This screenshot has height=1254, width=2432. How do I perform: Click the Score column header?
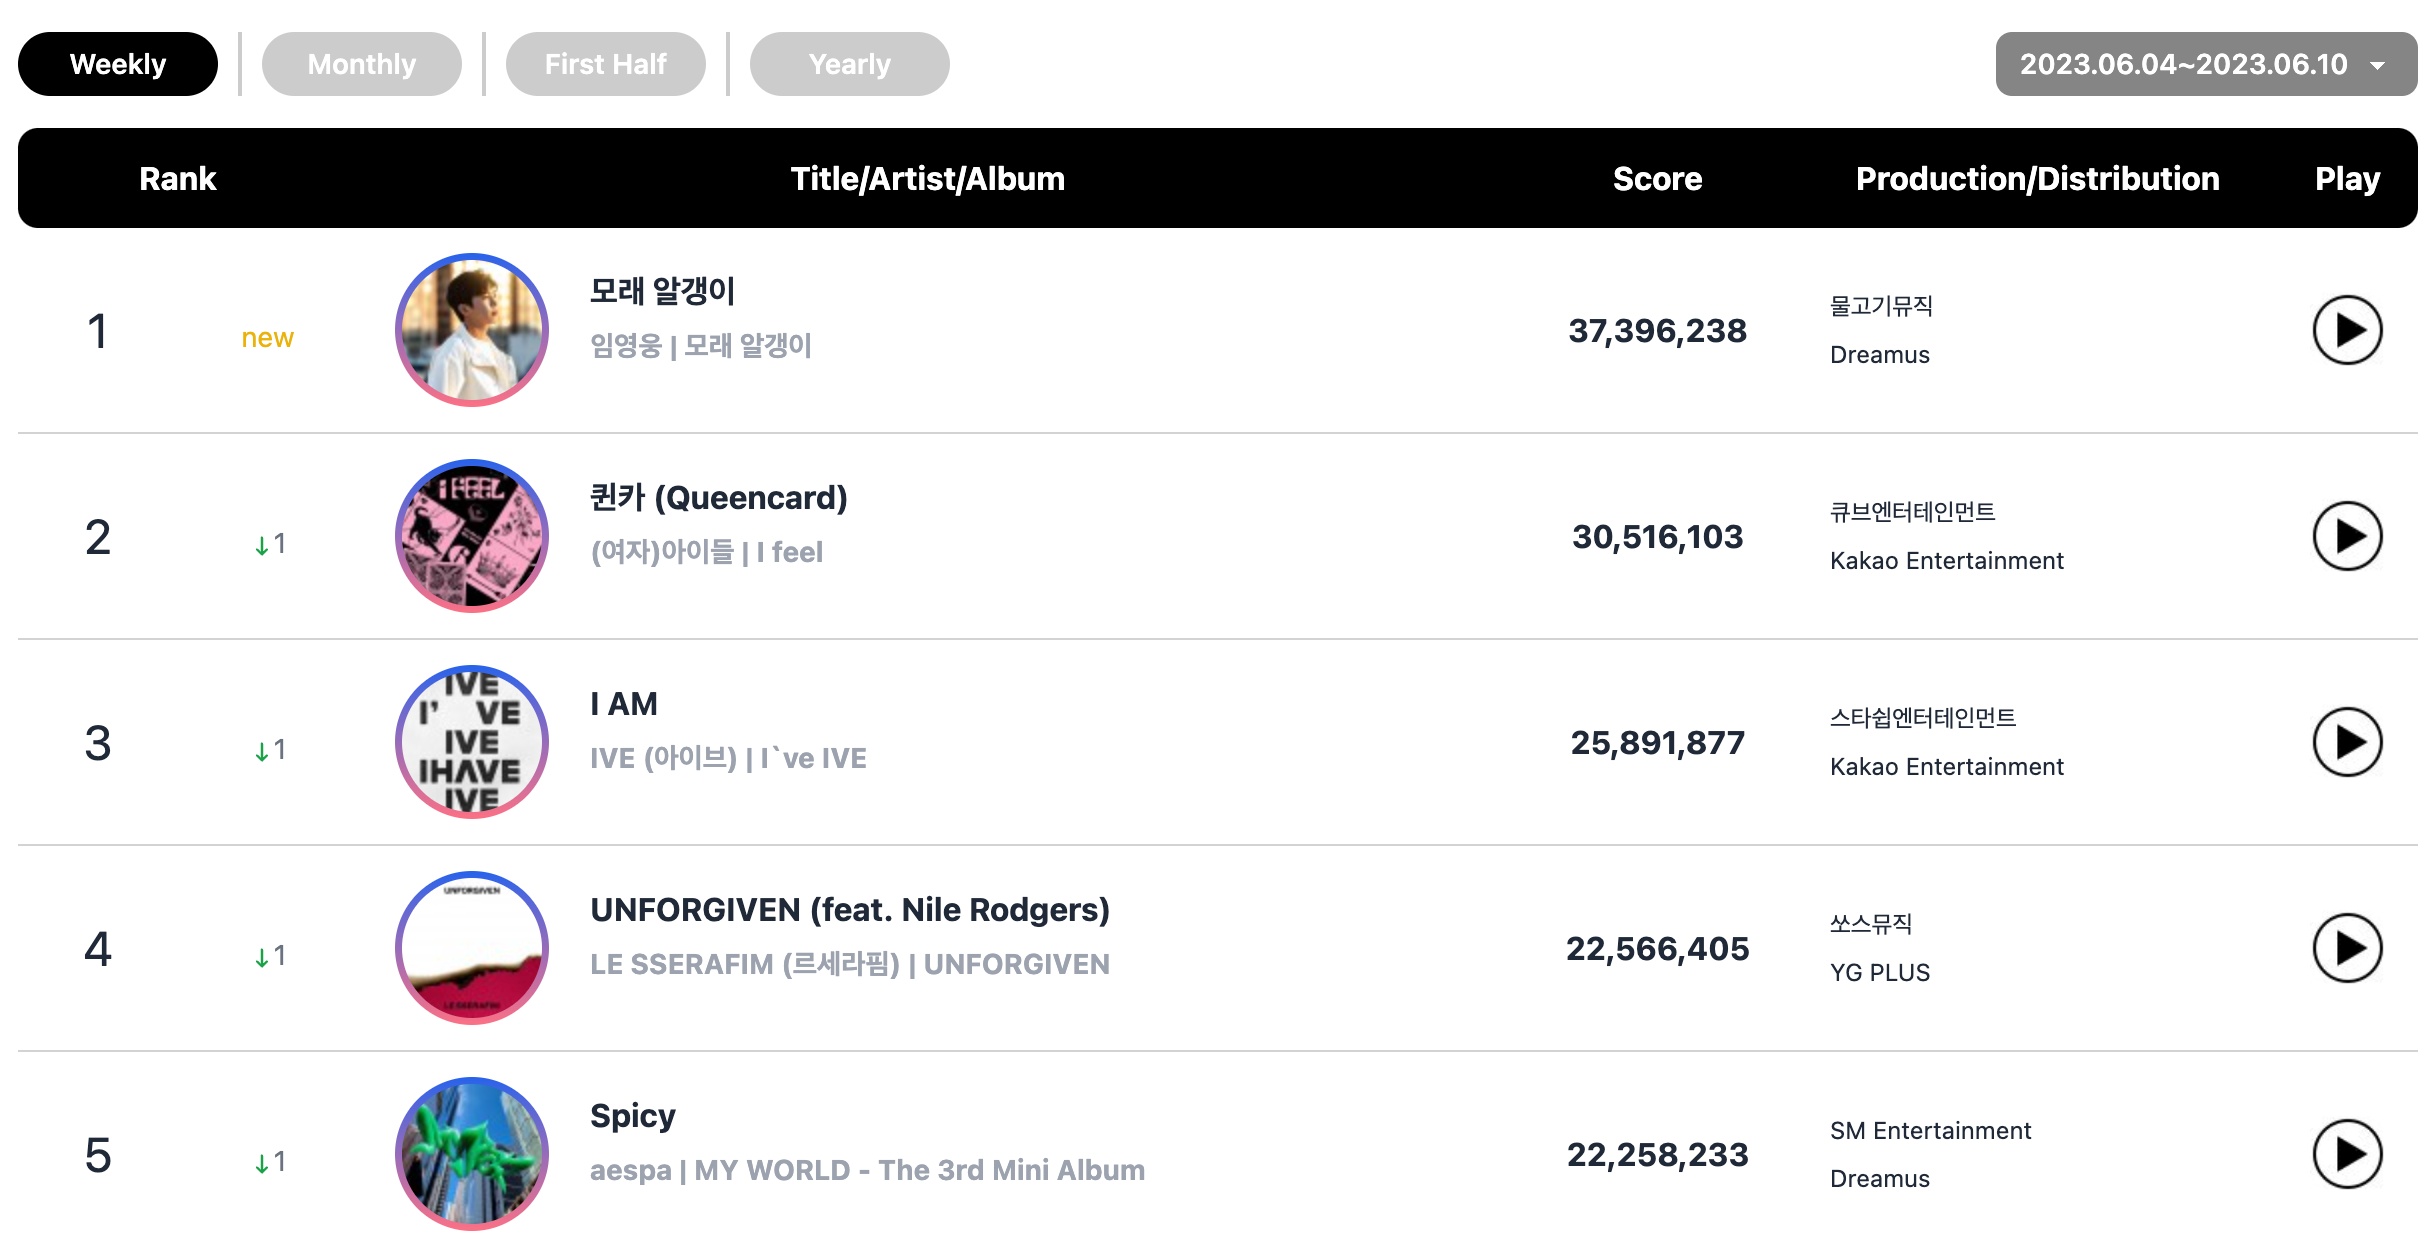tap(1657, 178)
